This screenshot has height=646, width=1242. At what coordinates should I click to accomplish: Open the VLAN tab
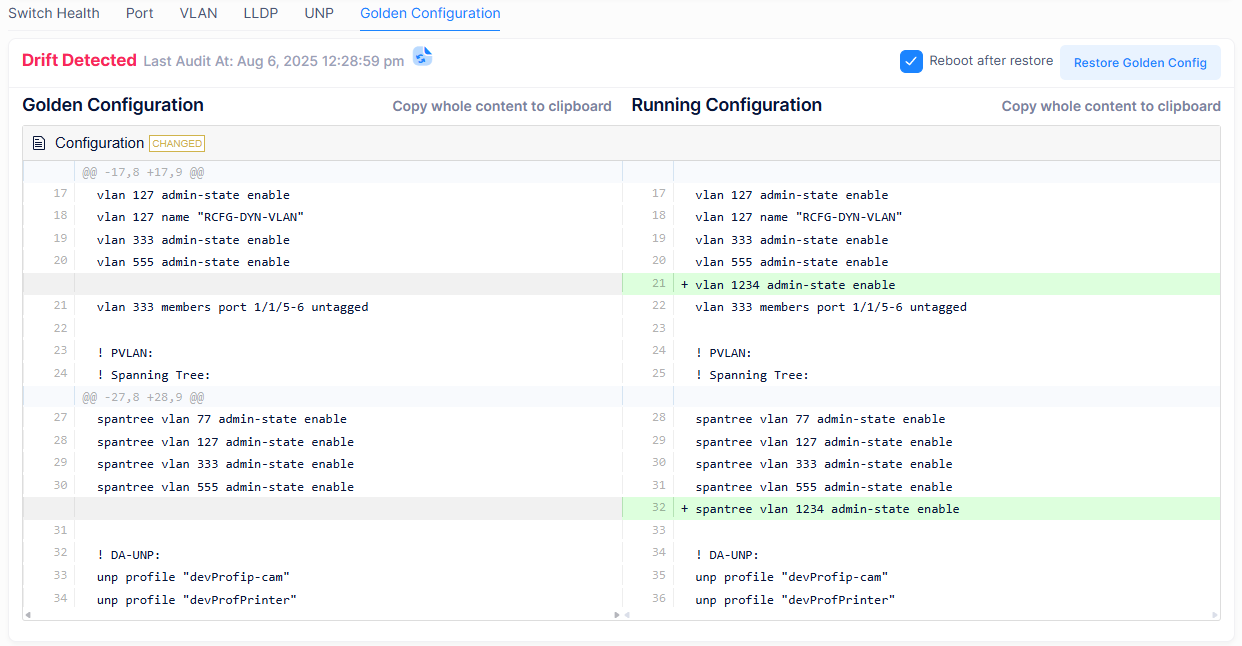click(198, 13)
